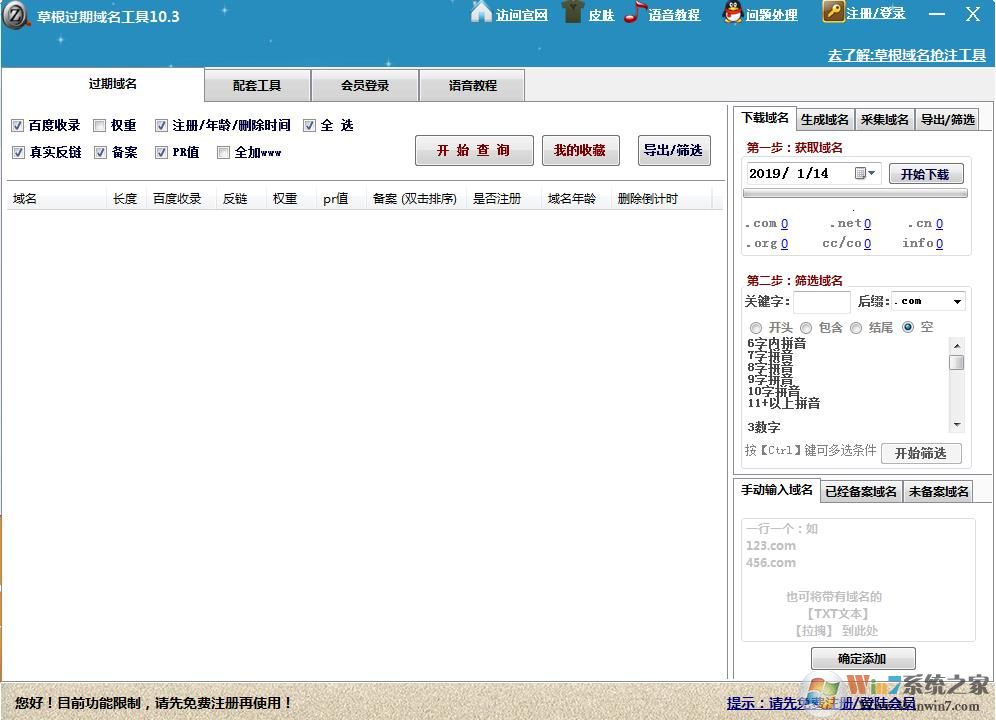
Task: Open the 皮肤 skin shirt icon
Action: [x=572, y=13]
